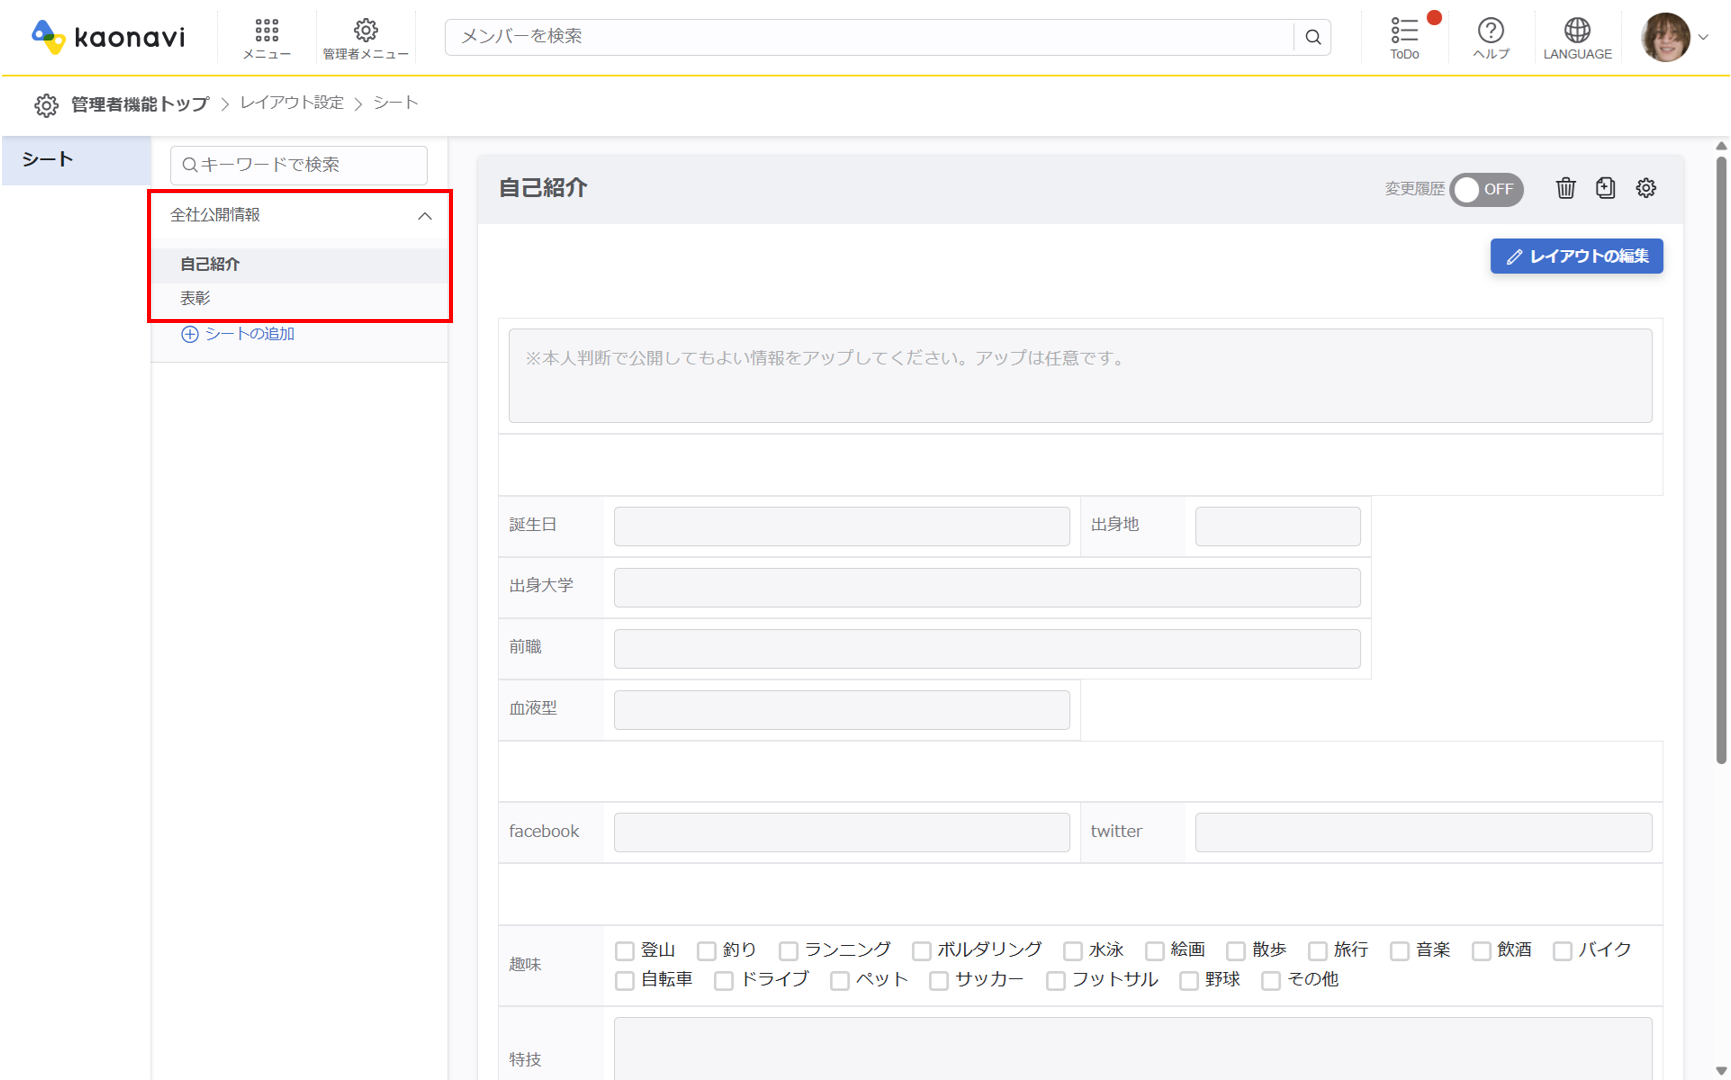Open the sheet settings gear icon

[x=1646, y=188]
